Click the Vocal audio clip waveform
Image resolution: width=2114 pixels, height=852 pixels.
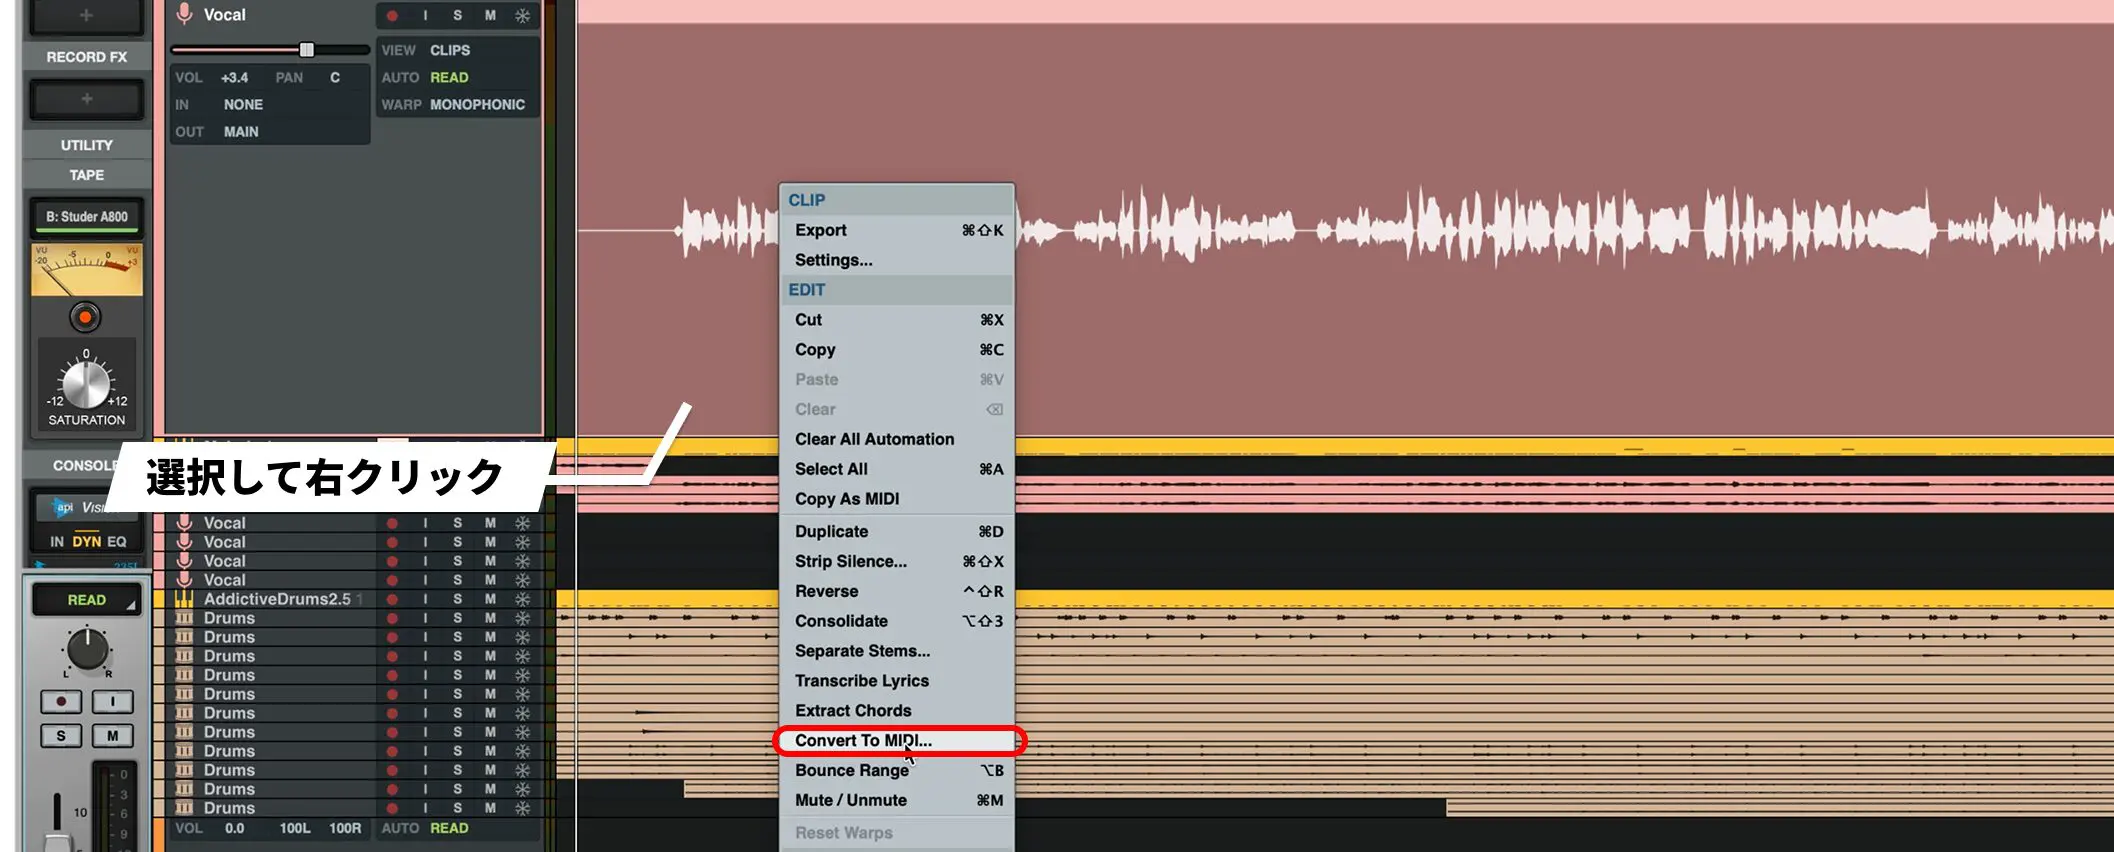coord(1560,230)
